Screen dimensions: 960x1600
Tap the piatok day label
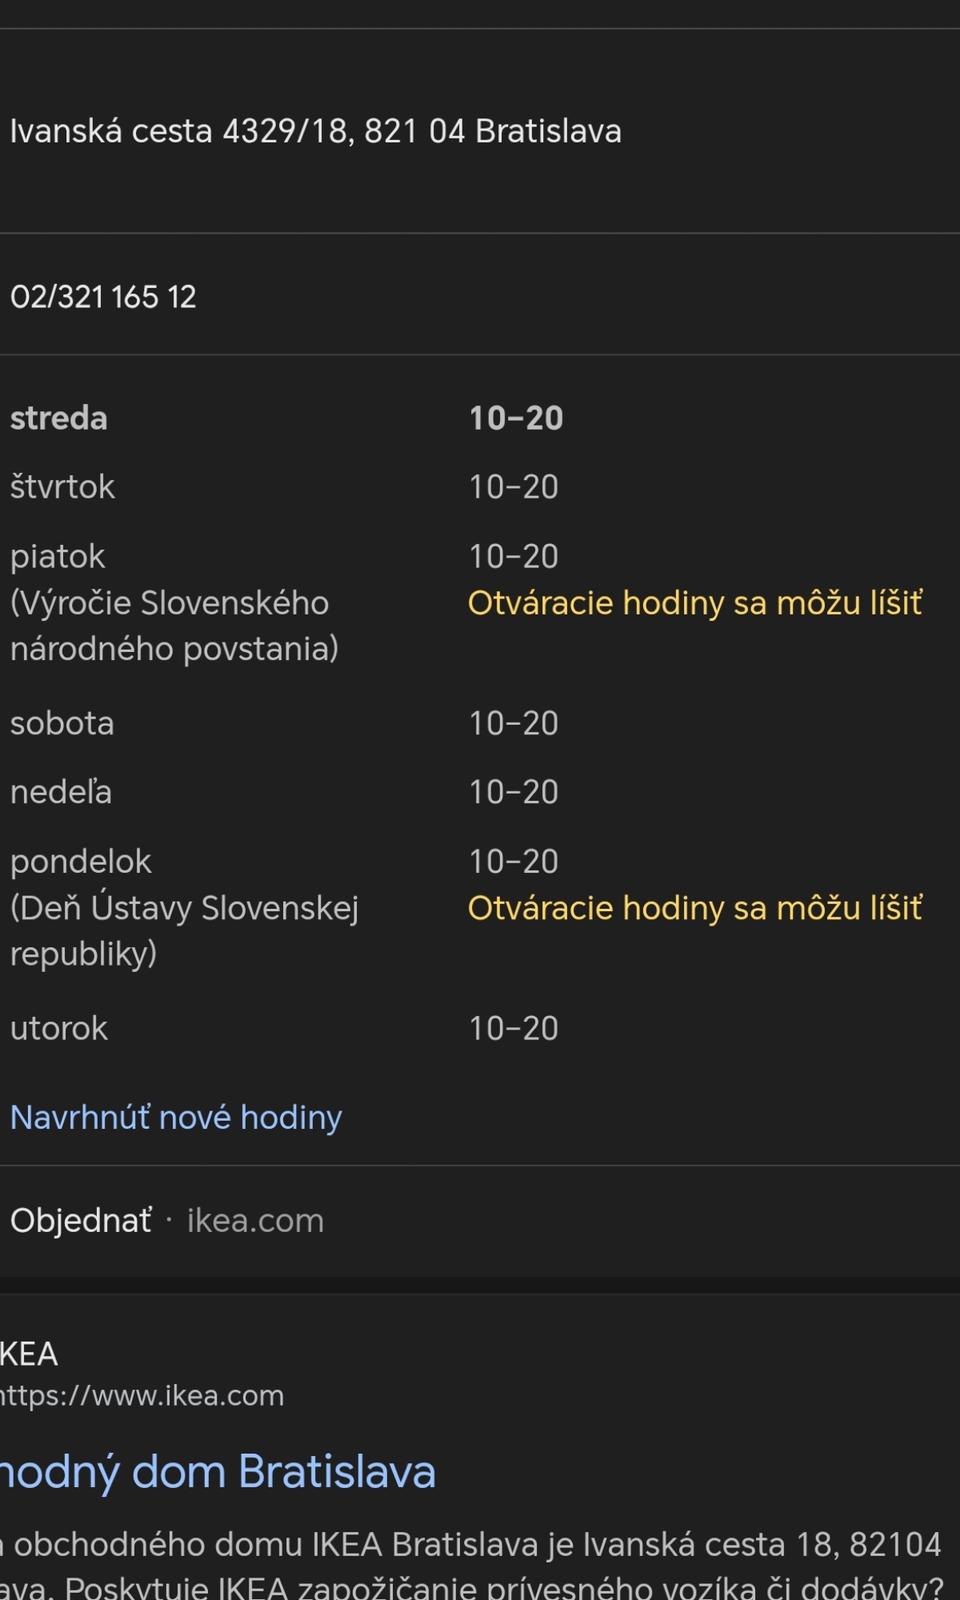pyautogui.click(x=57, y=556)
